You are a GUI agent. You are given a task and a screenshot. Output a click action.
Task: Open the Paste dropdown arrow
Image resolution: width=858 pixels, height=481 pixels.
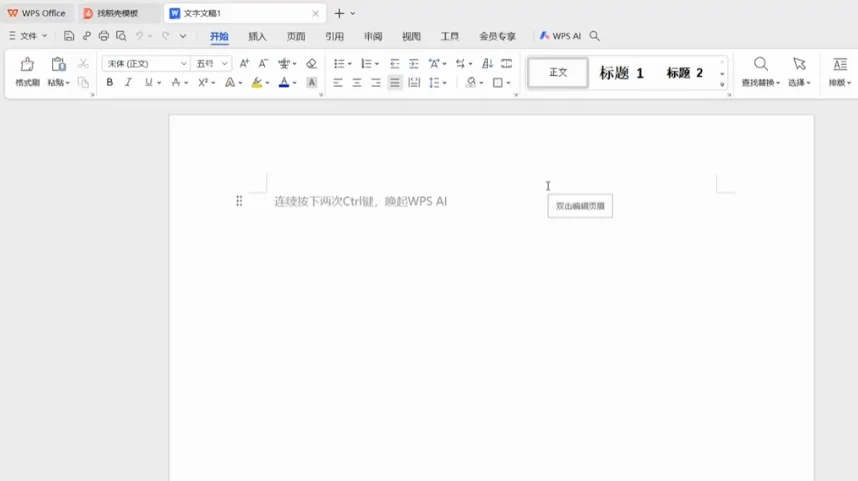(x=67, y=83)
